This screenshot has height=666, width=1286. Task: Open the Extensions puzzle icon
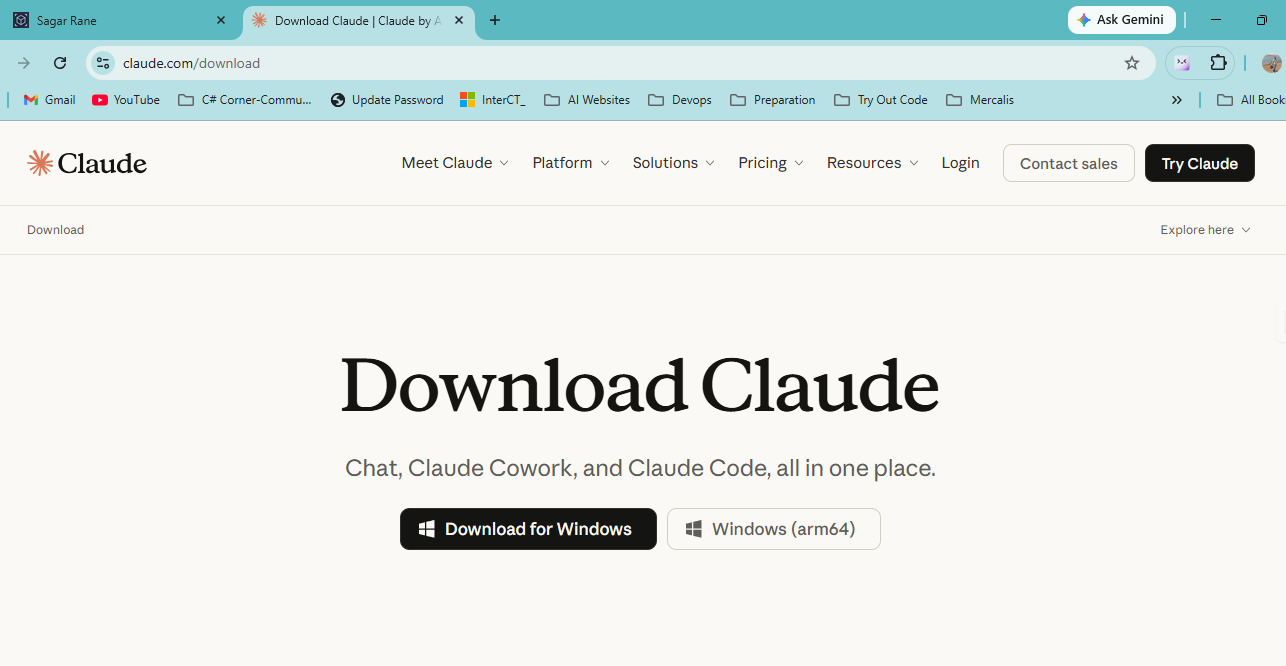pyautogui.click(x=1218, y=63)
